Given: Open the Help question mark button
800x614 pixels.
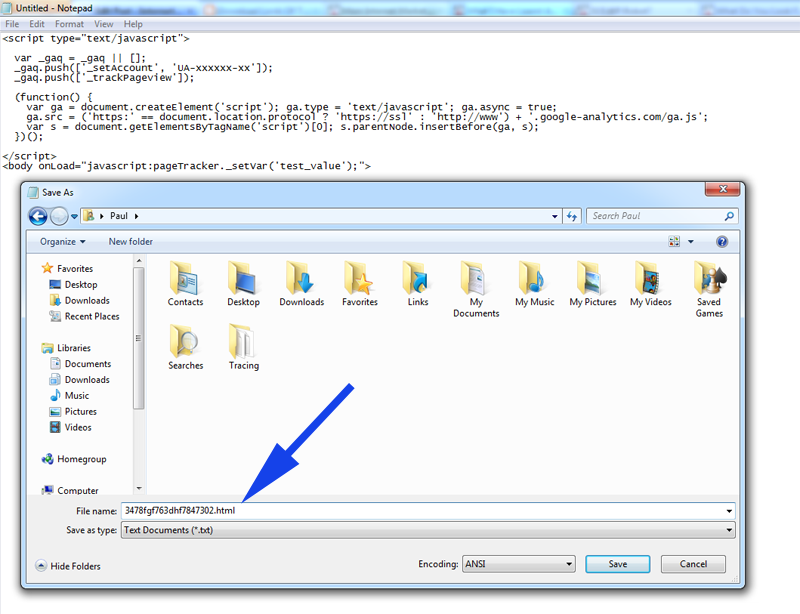Looking at the screenshot, I should coord(722,241).
